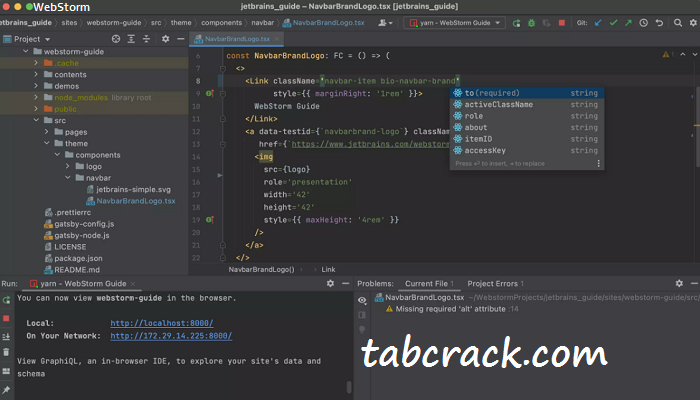
Task: Open Run panel settings gear
Action: point(330,283)
